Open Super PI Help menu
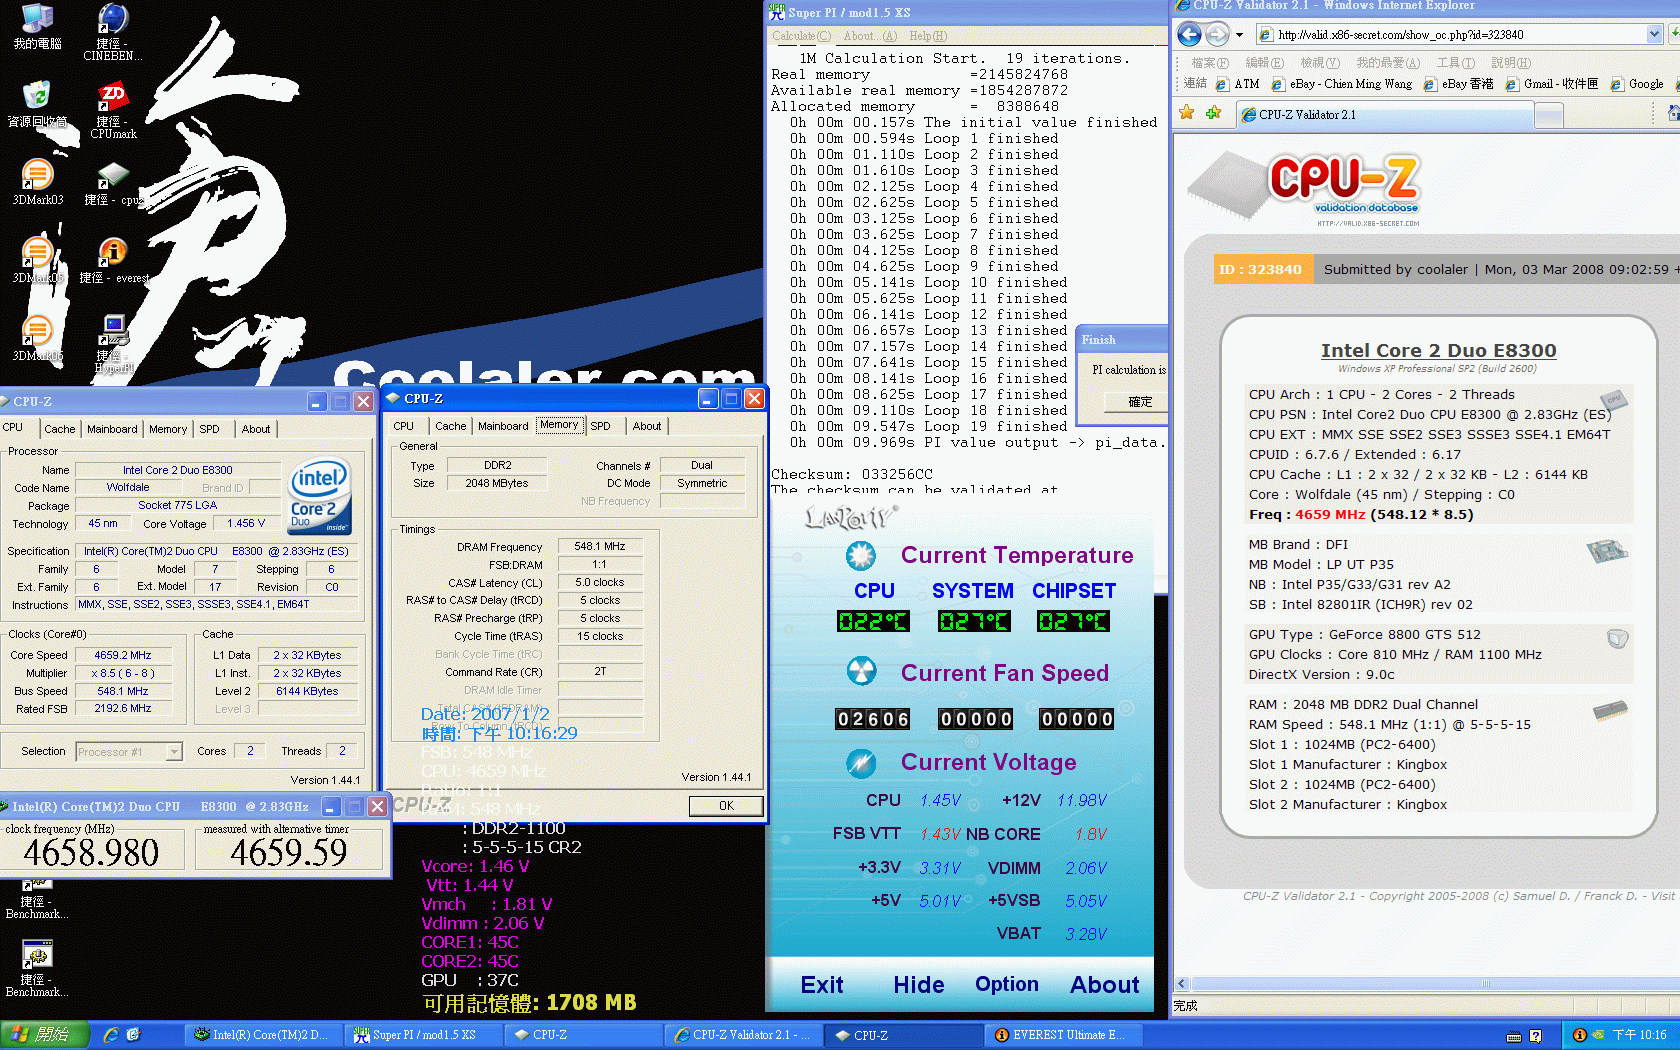This screenshot has width=1680, height=1050. pos(927,36)
